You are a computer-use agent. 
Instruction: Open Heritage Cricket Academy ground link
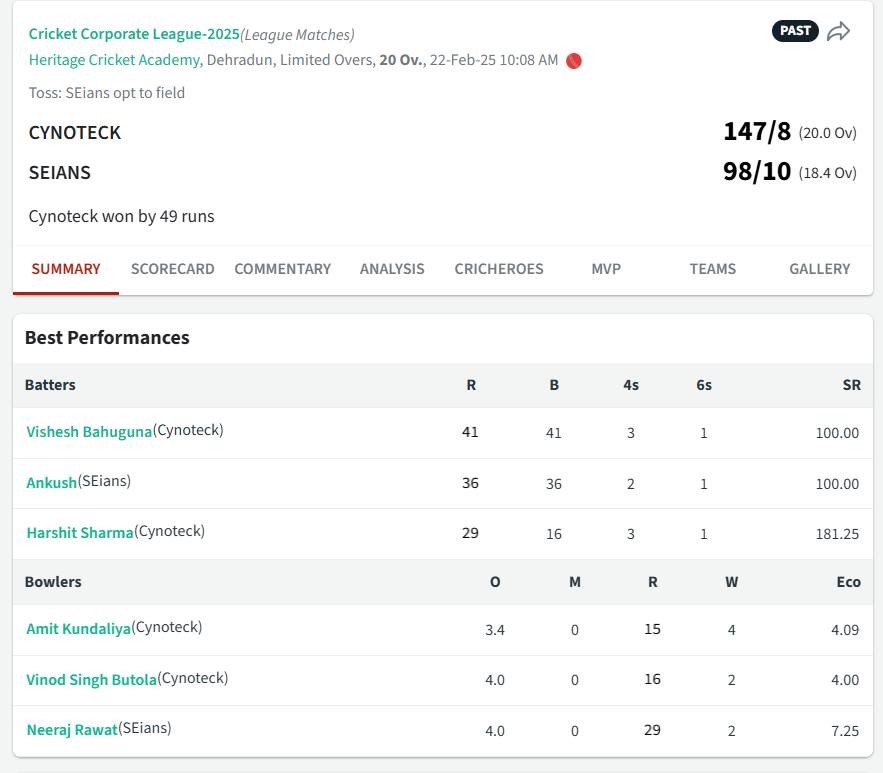point(114,60)
